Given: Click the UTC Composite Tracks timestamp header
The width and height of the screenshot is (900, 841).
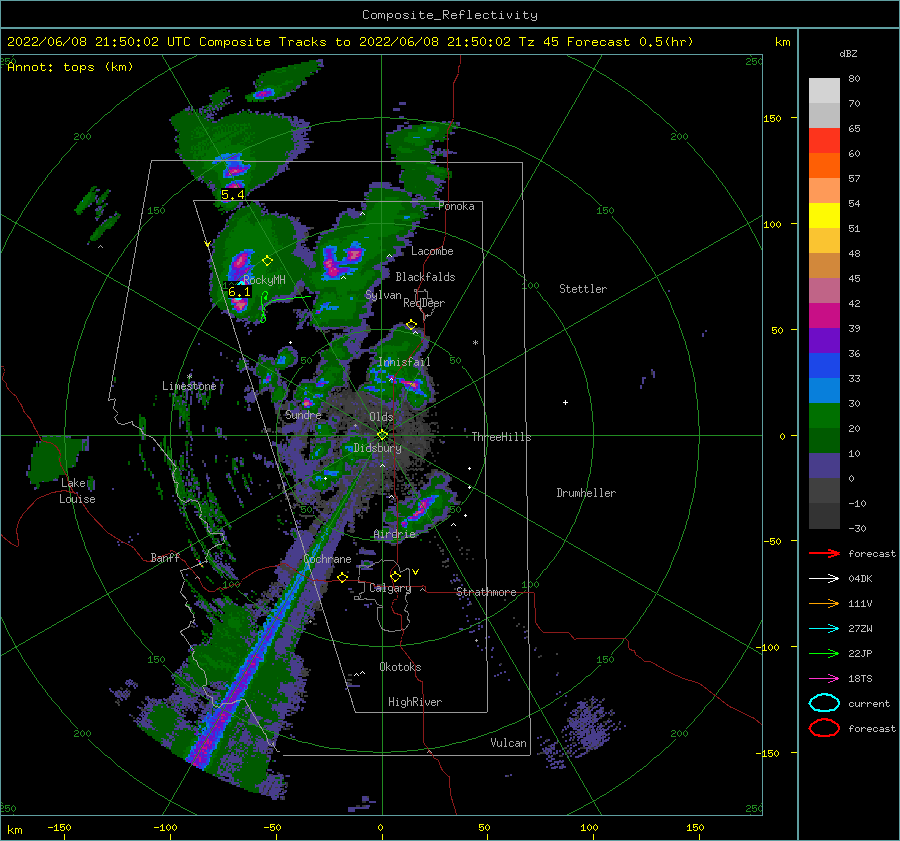Looking at the screenshot, I should pyautogui.click(x=350, y=42).
